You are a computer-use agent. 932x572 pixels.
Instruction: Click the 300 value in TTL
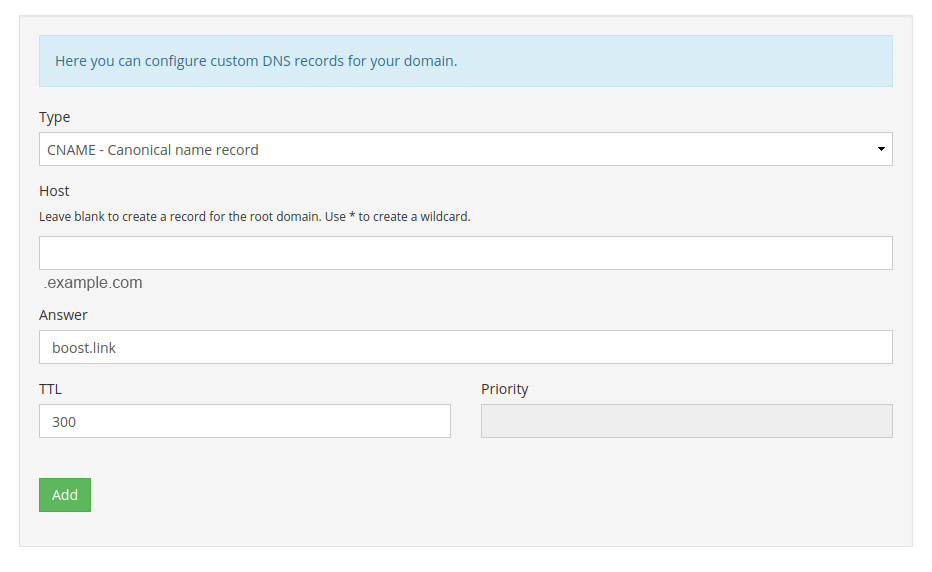coord(64,422)
